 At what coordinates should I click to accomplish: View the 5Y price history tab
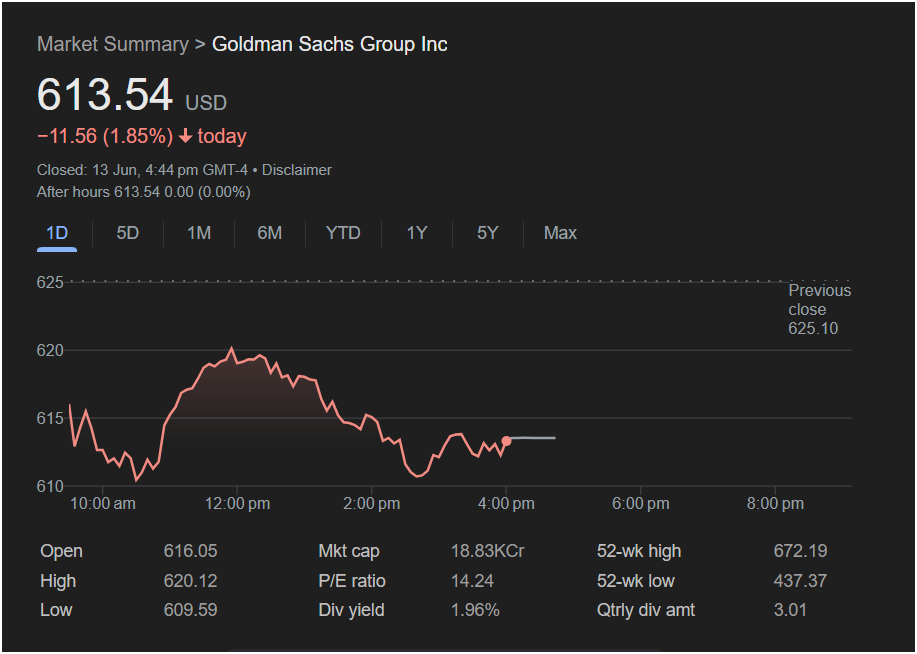tap(487, 233)
